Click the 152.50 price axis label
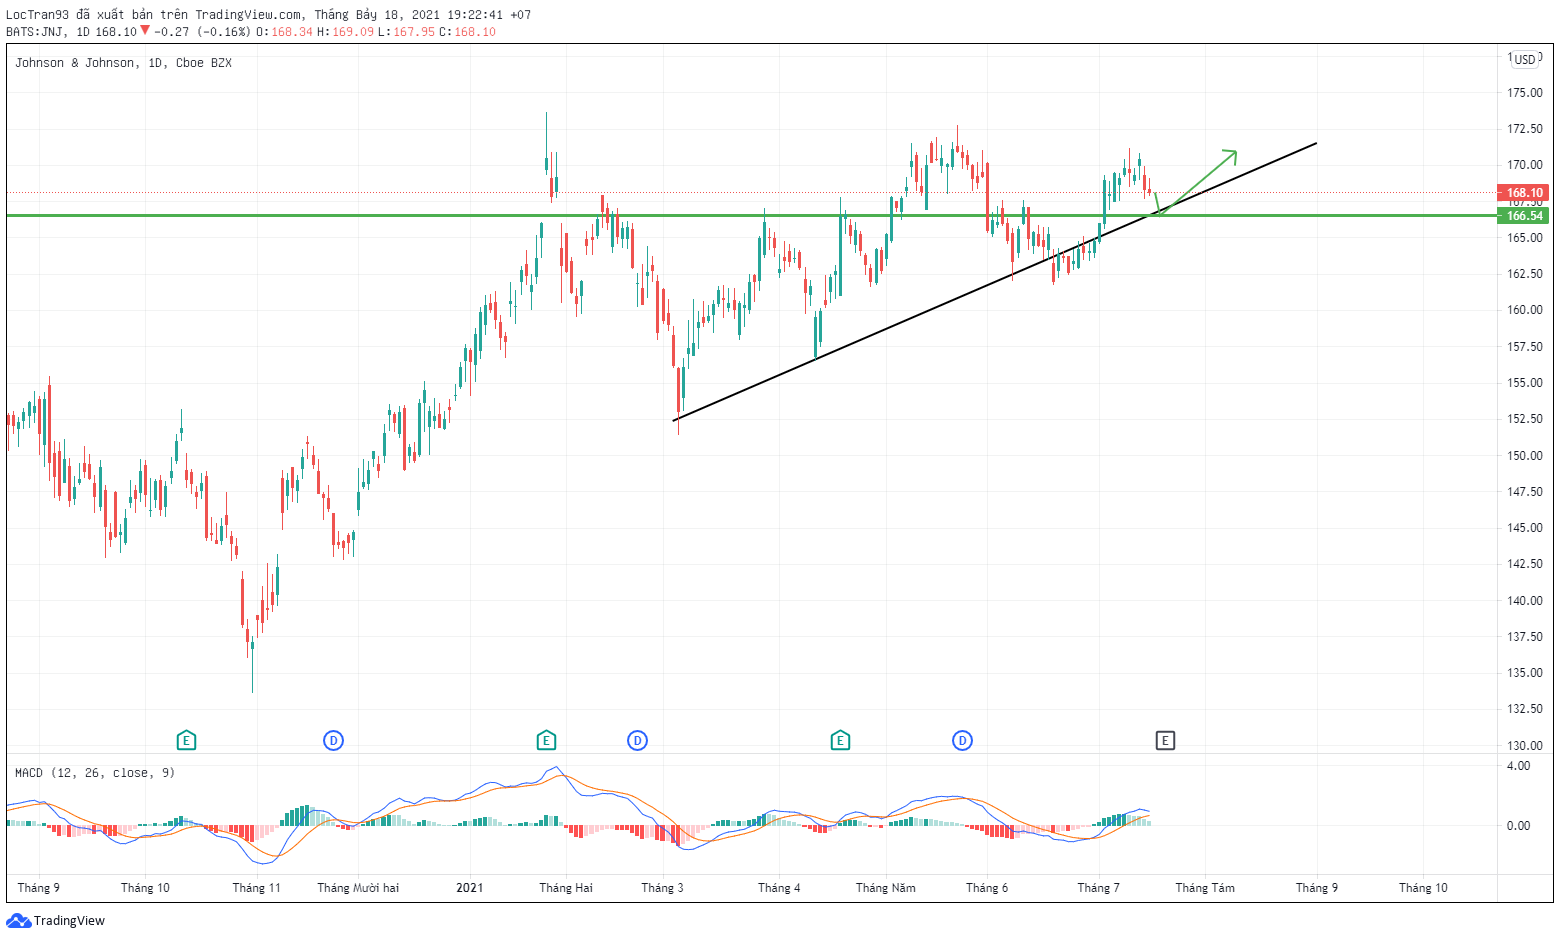 coord(1525,419)
